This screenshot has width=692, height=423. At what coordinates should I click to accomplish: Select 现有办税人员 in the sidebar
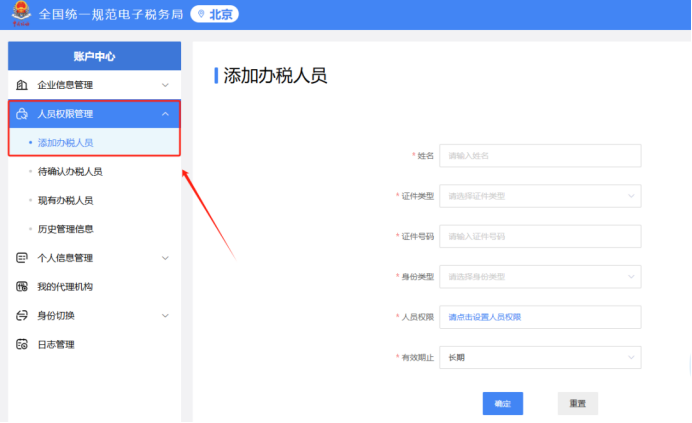65,200
